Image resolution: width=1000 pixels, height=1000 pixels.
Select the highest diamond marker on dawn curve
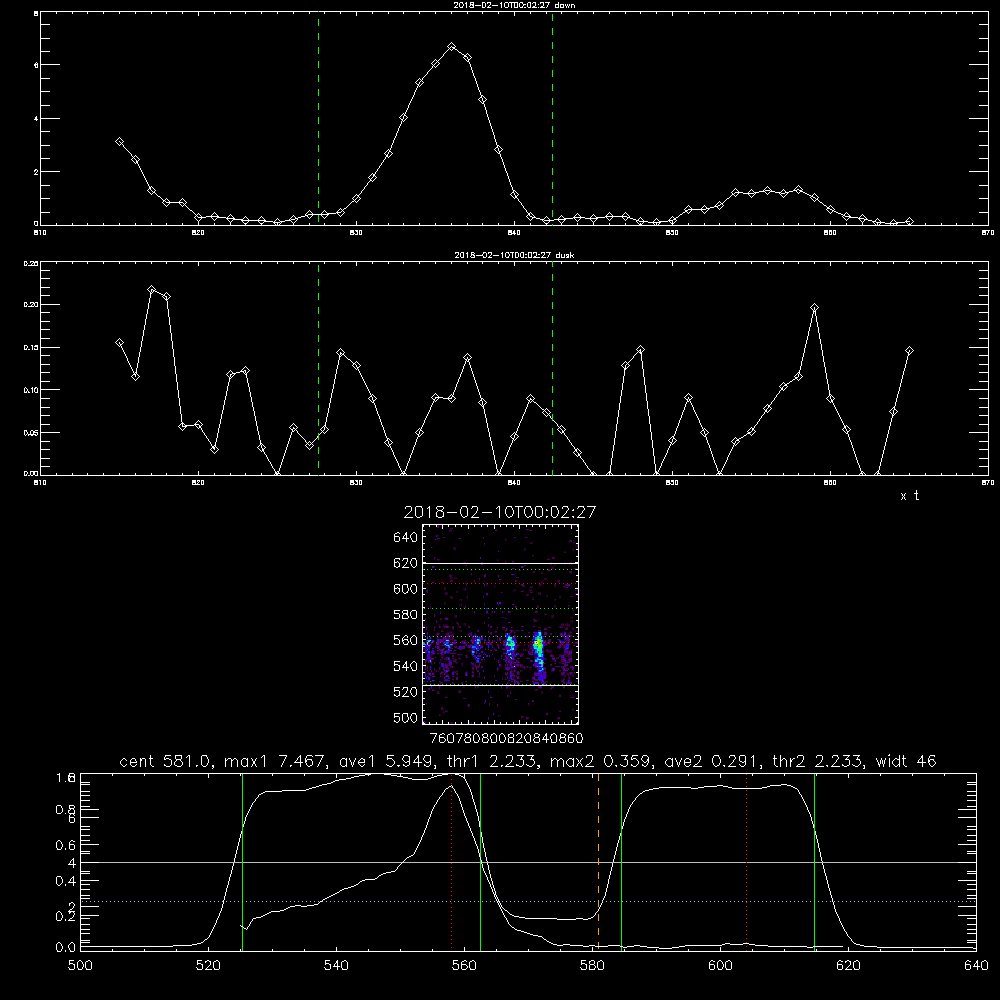[452, 47]
